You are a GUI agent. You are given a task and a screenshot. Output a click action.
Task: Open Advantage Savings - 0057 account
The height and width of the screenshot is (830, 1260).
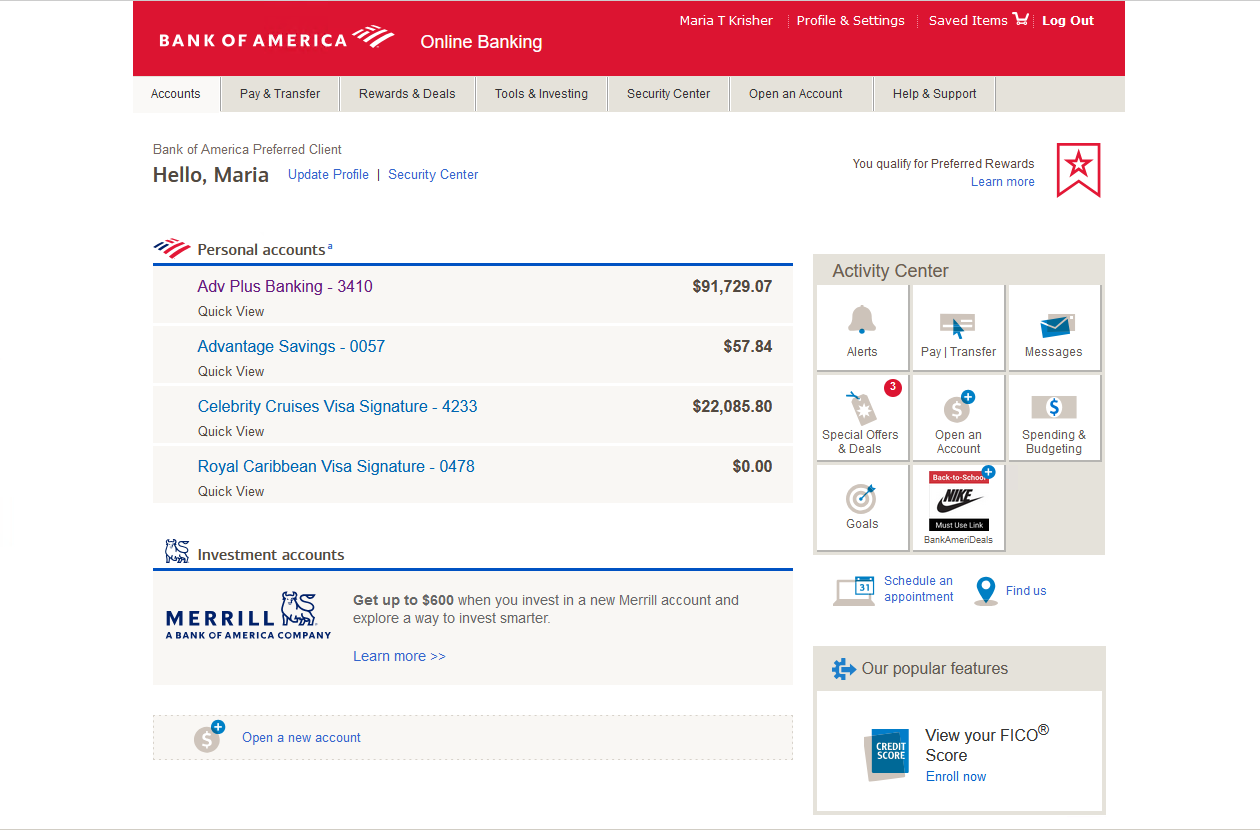291,346
